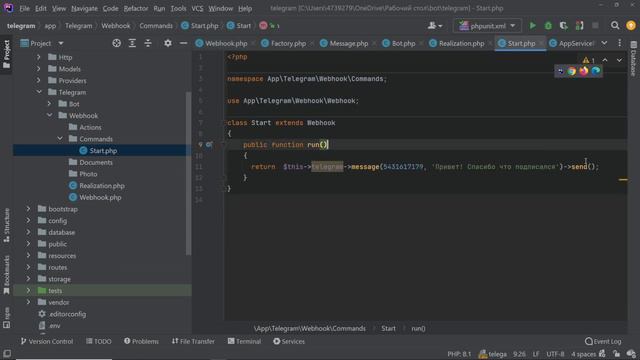The image size is (640, 360).
Task: Toggle tool window quick access icon
Action: [7, 353]
